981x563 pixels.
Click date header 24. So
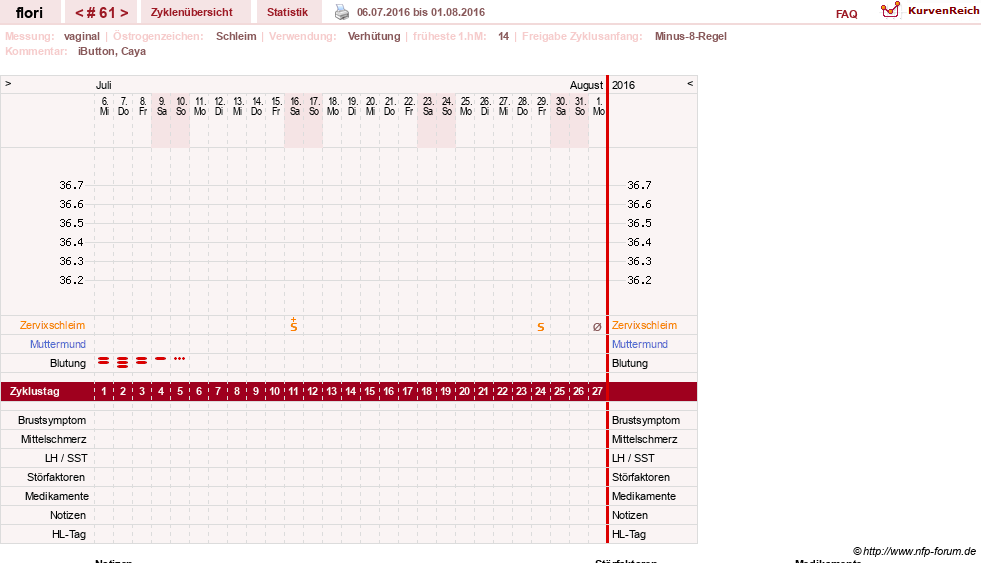coord(447,106)
